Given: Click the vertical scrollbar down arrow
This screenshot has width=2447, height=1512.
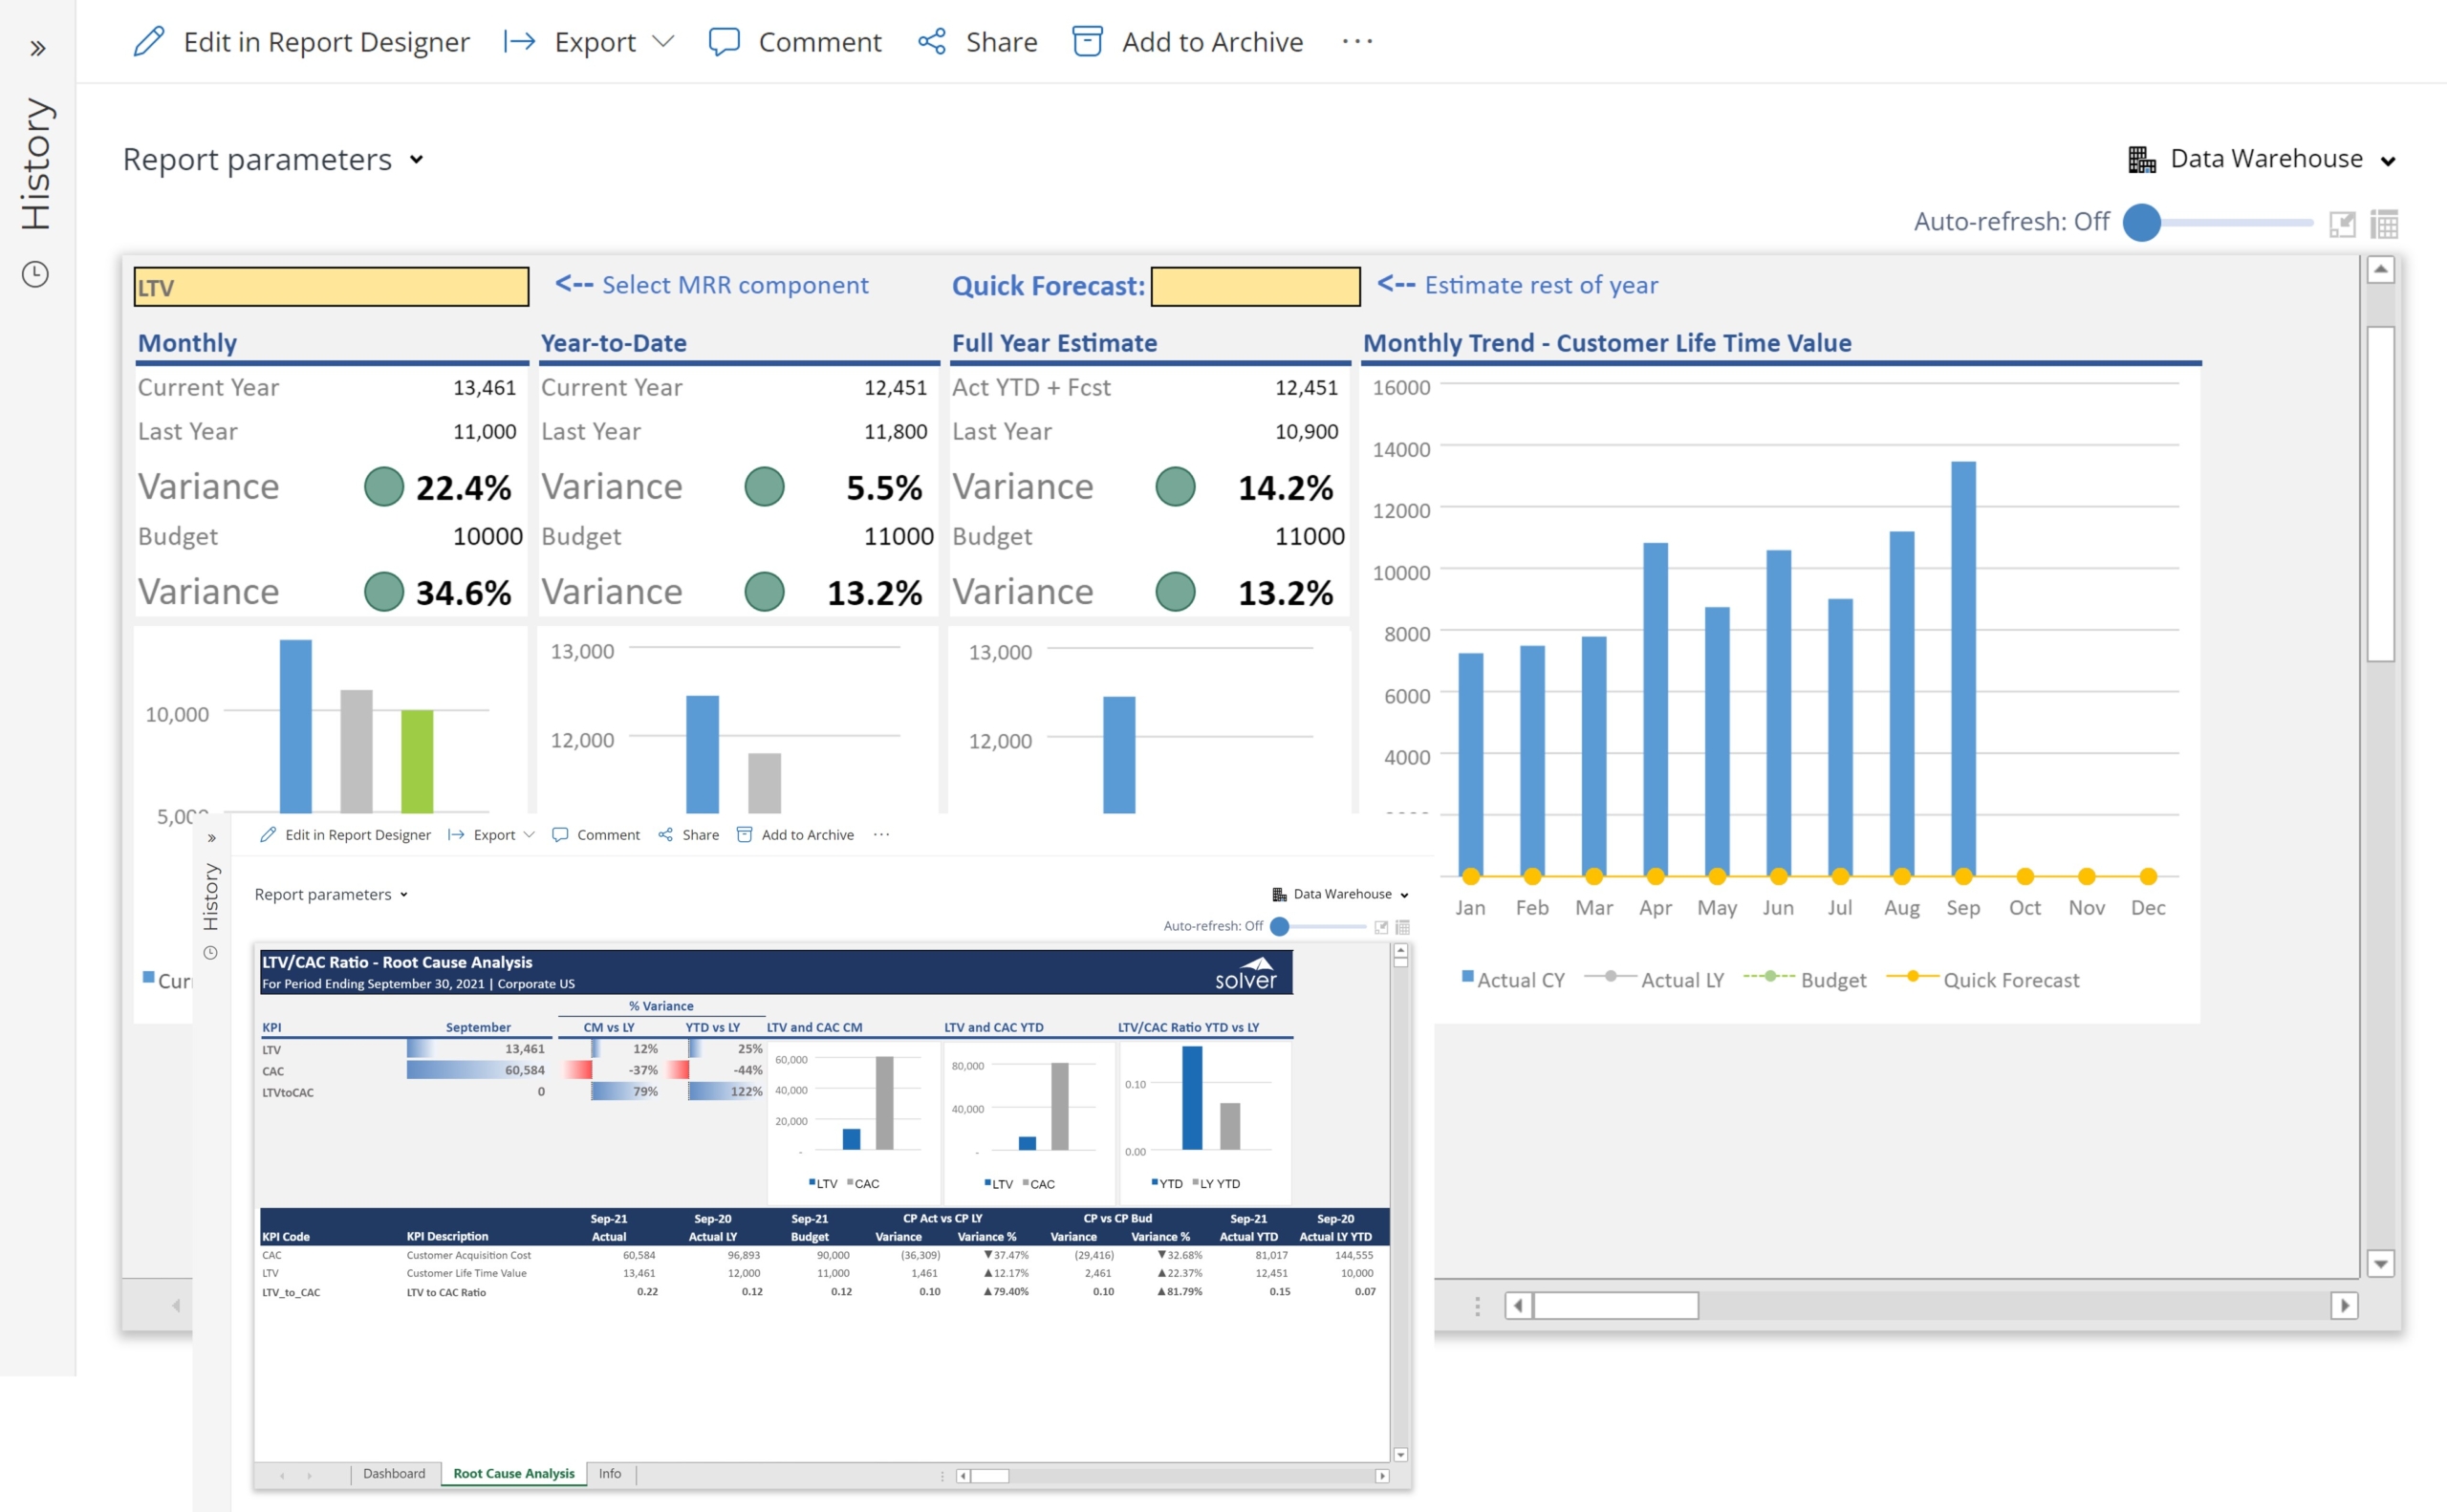Looking at the screenshot, I should pos(2381,1264).
